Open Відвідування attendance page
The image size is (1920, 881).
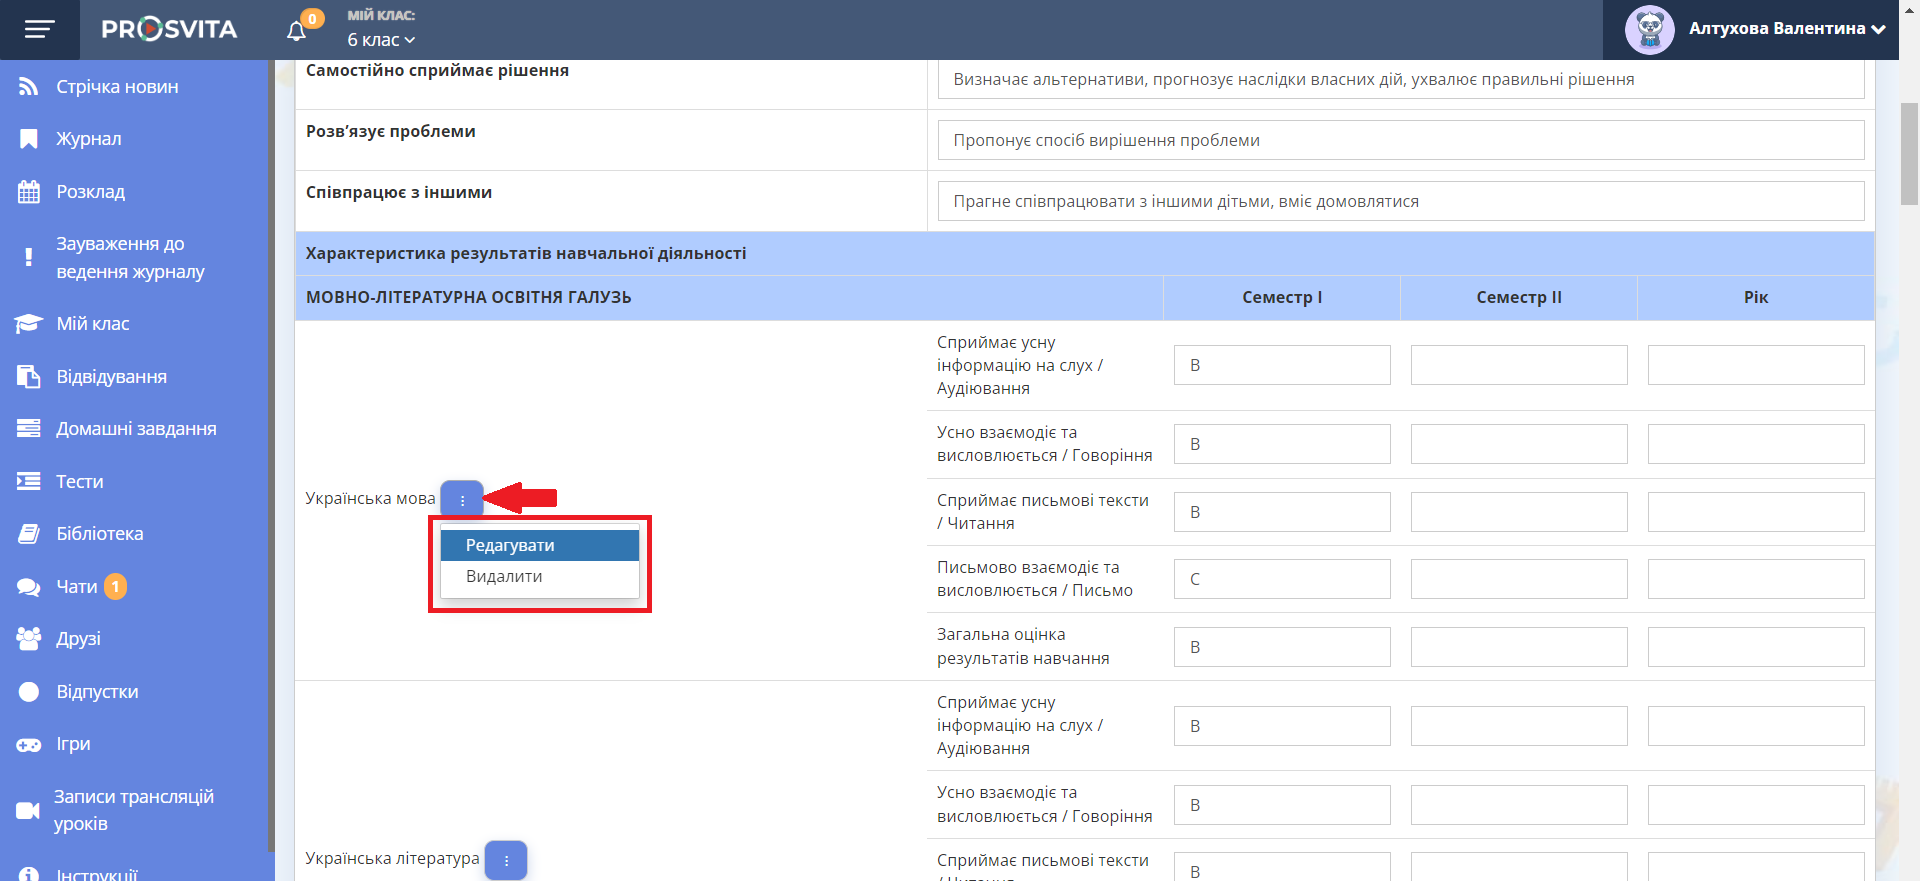(x=111, y=377)
